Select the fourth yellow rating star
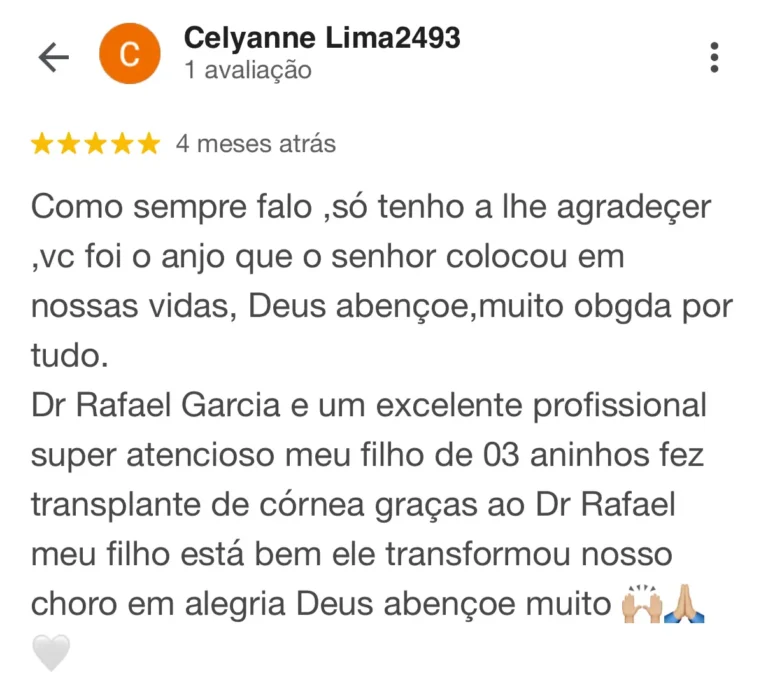768x683 pixels. 122,144
